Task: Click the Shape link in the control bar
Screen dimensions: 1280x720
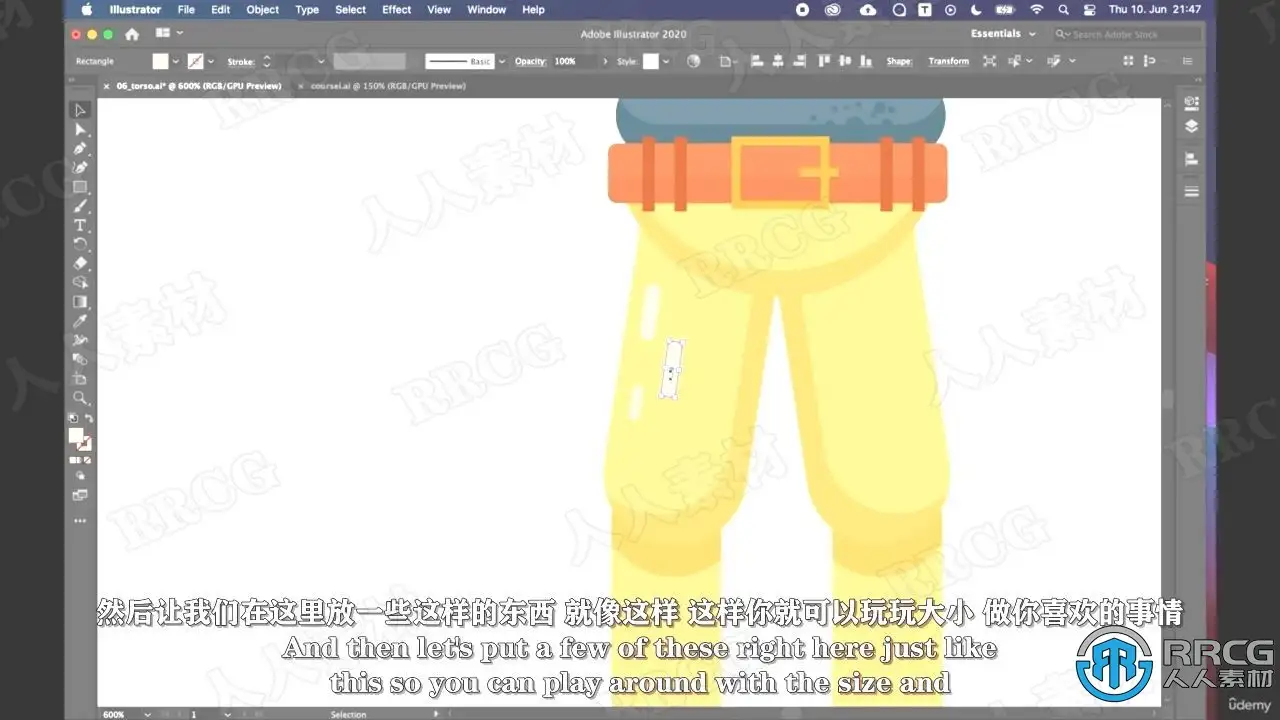Action: (x=899, y=61)
